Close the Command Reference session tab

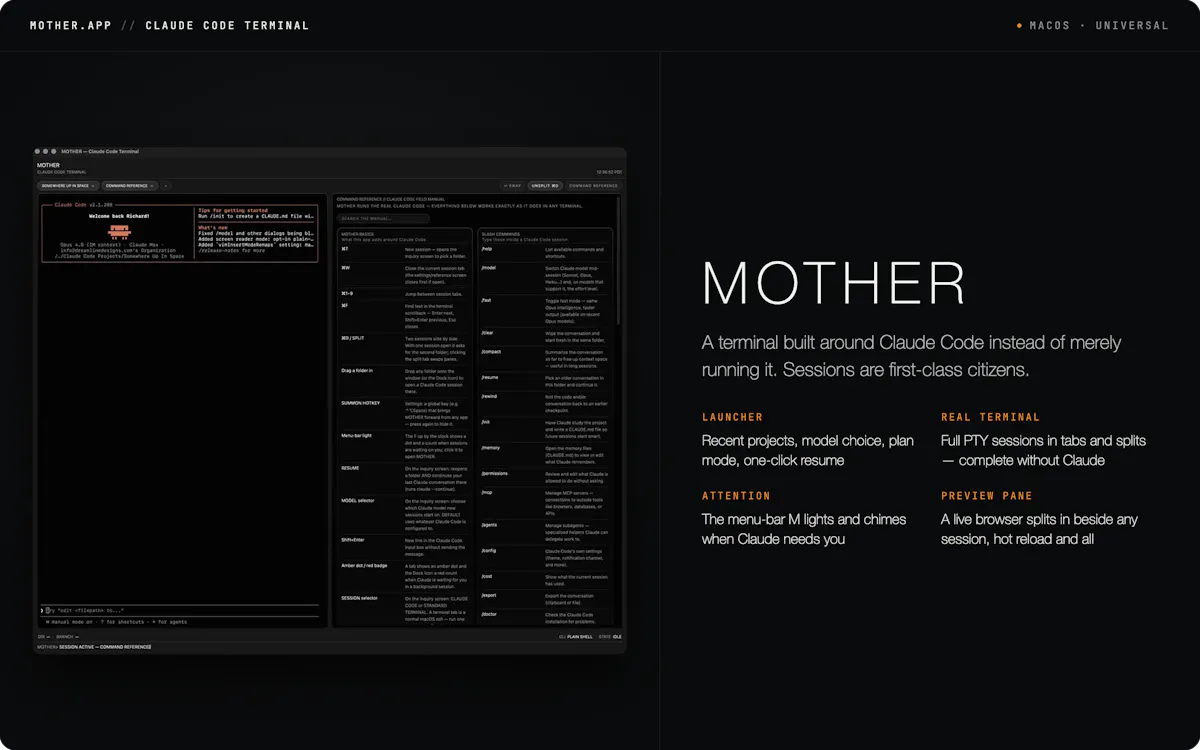coord(152,186)
